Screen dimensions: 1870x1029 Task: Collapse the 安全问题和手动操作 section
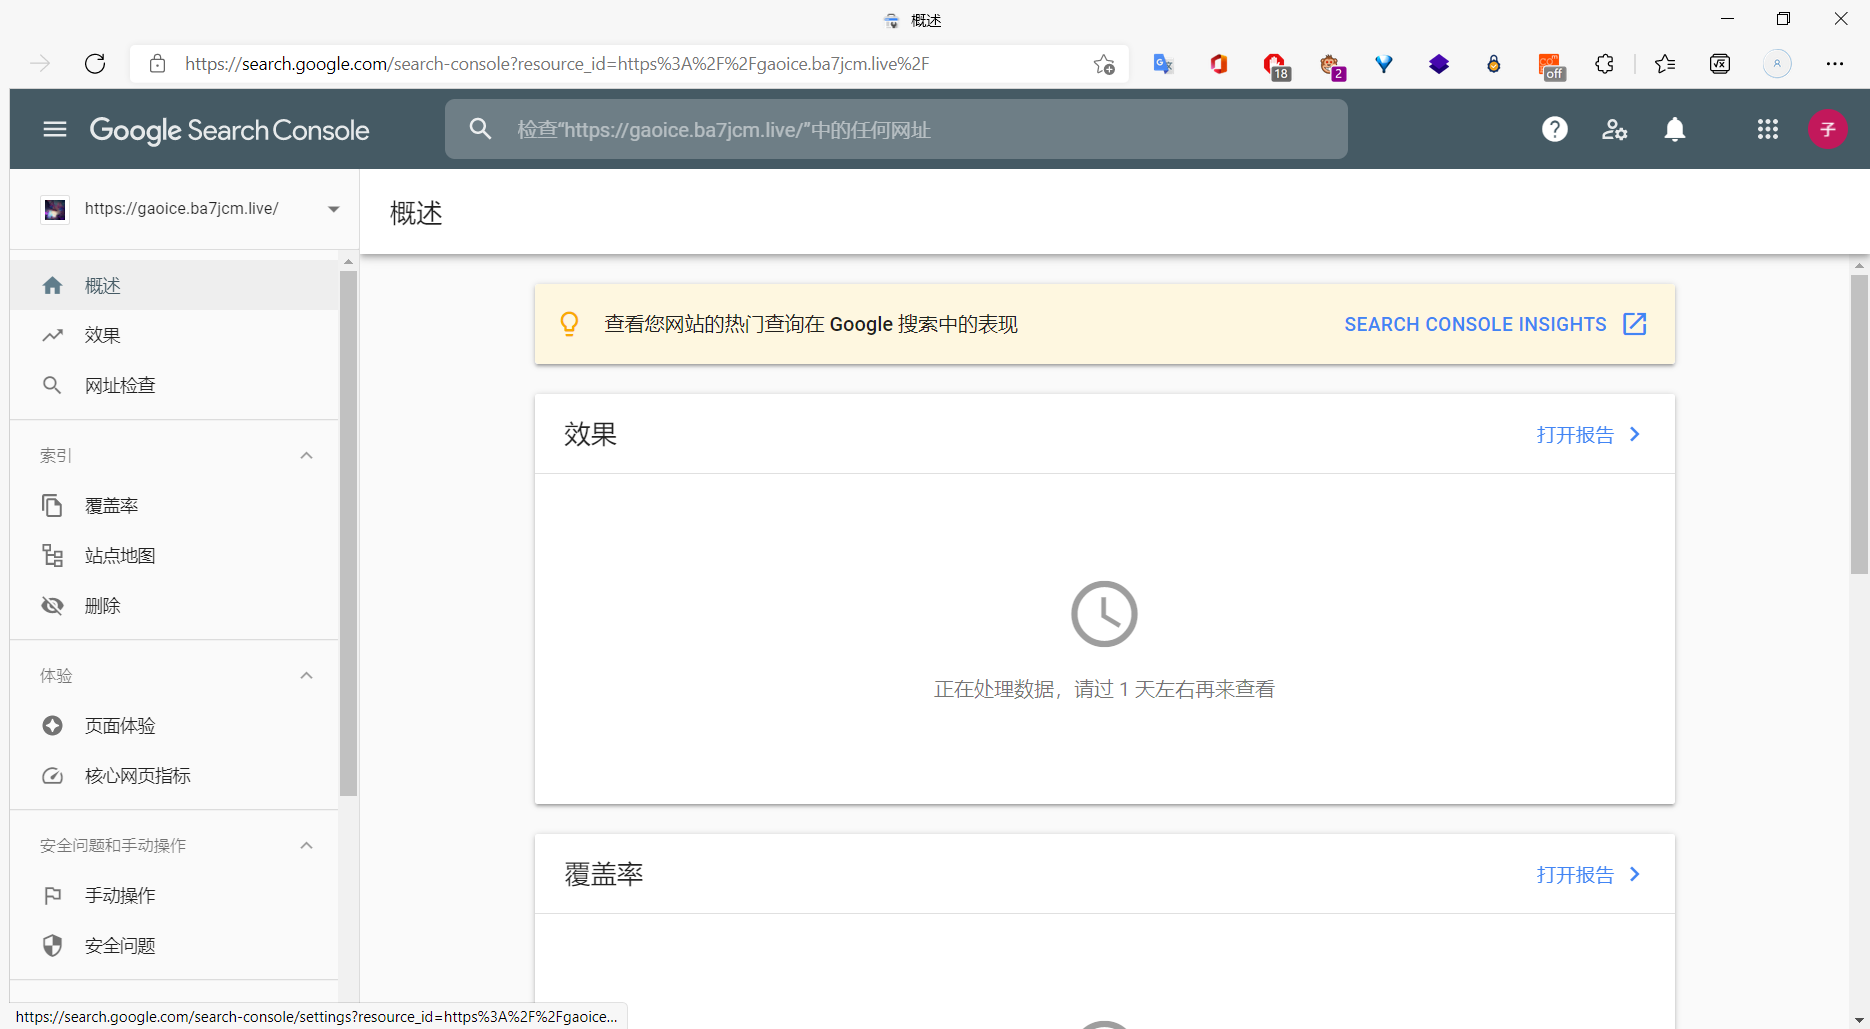(x=306, y=846)
